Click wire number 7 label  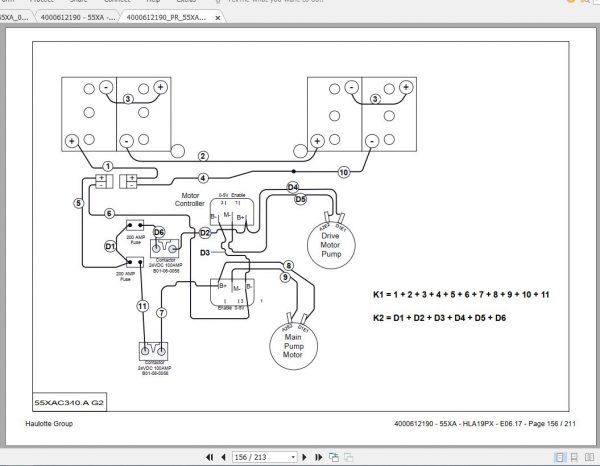161,313
